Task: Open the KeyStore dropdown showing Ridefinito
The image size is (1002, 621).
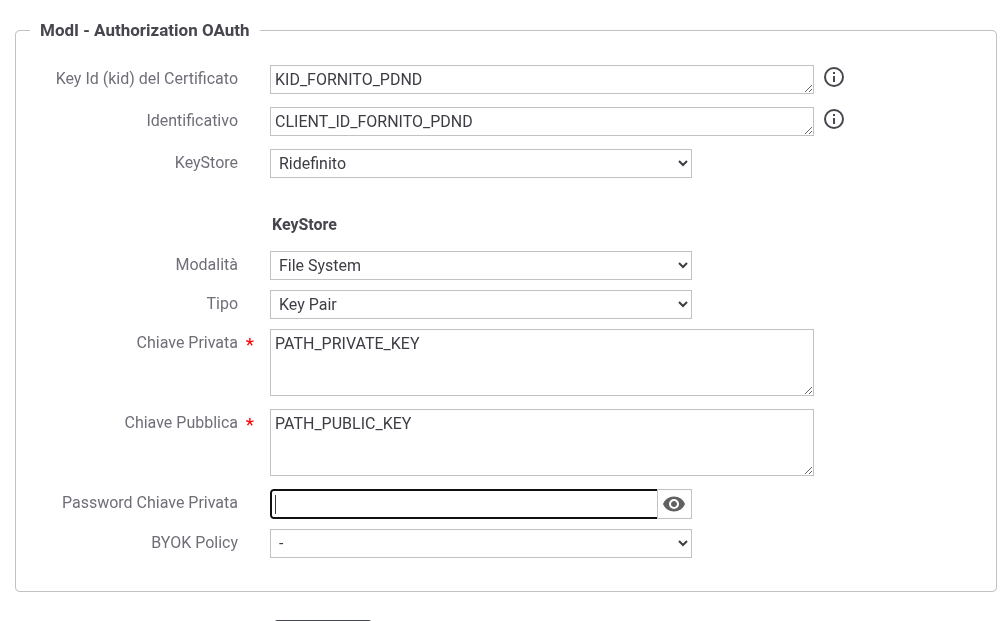Action: (x=481, y=164)
